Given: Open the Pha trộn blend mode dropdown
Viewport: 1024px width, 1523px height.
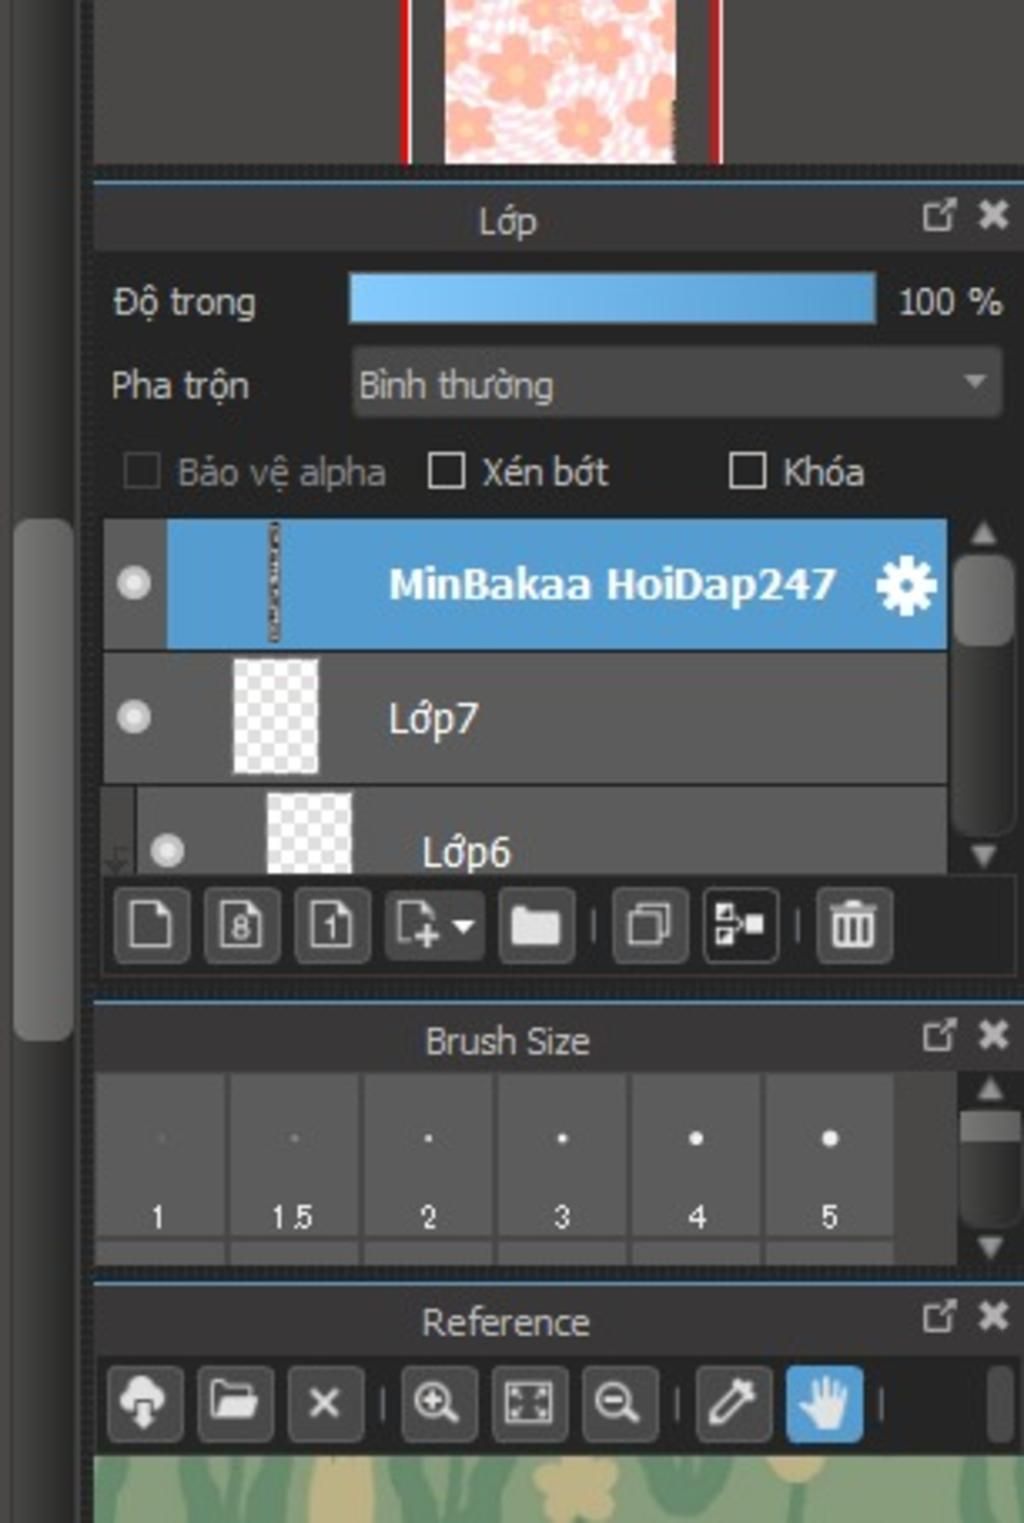Looking at the screenshot, I should click(x=676, y=383).
